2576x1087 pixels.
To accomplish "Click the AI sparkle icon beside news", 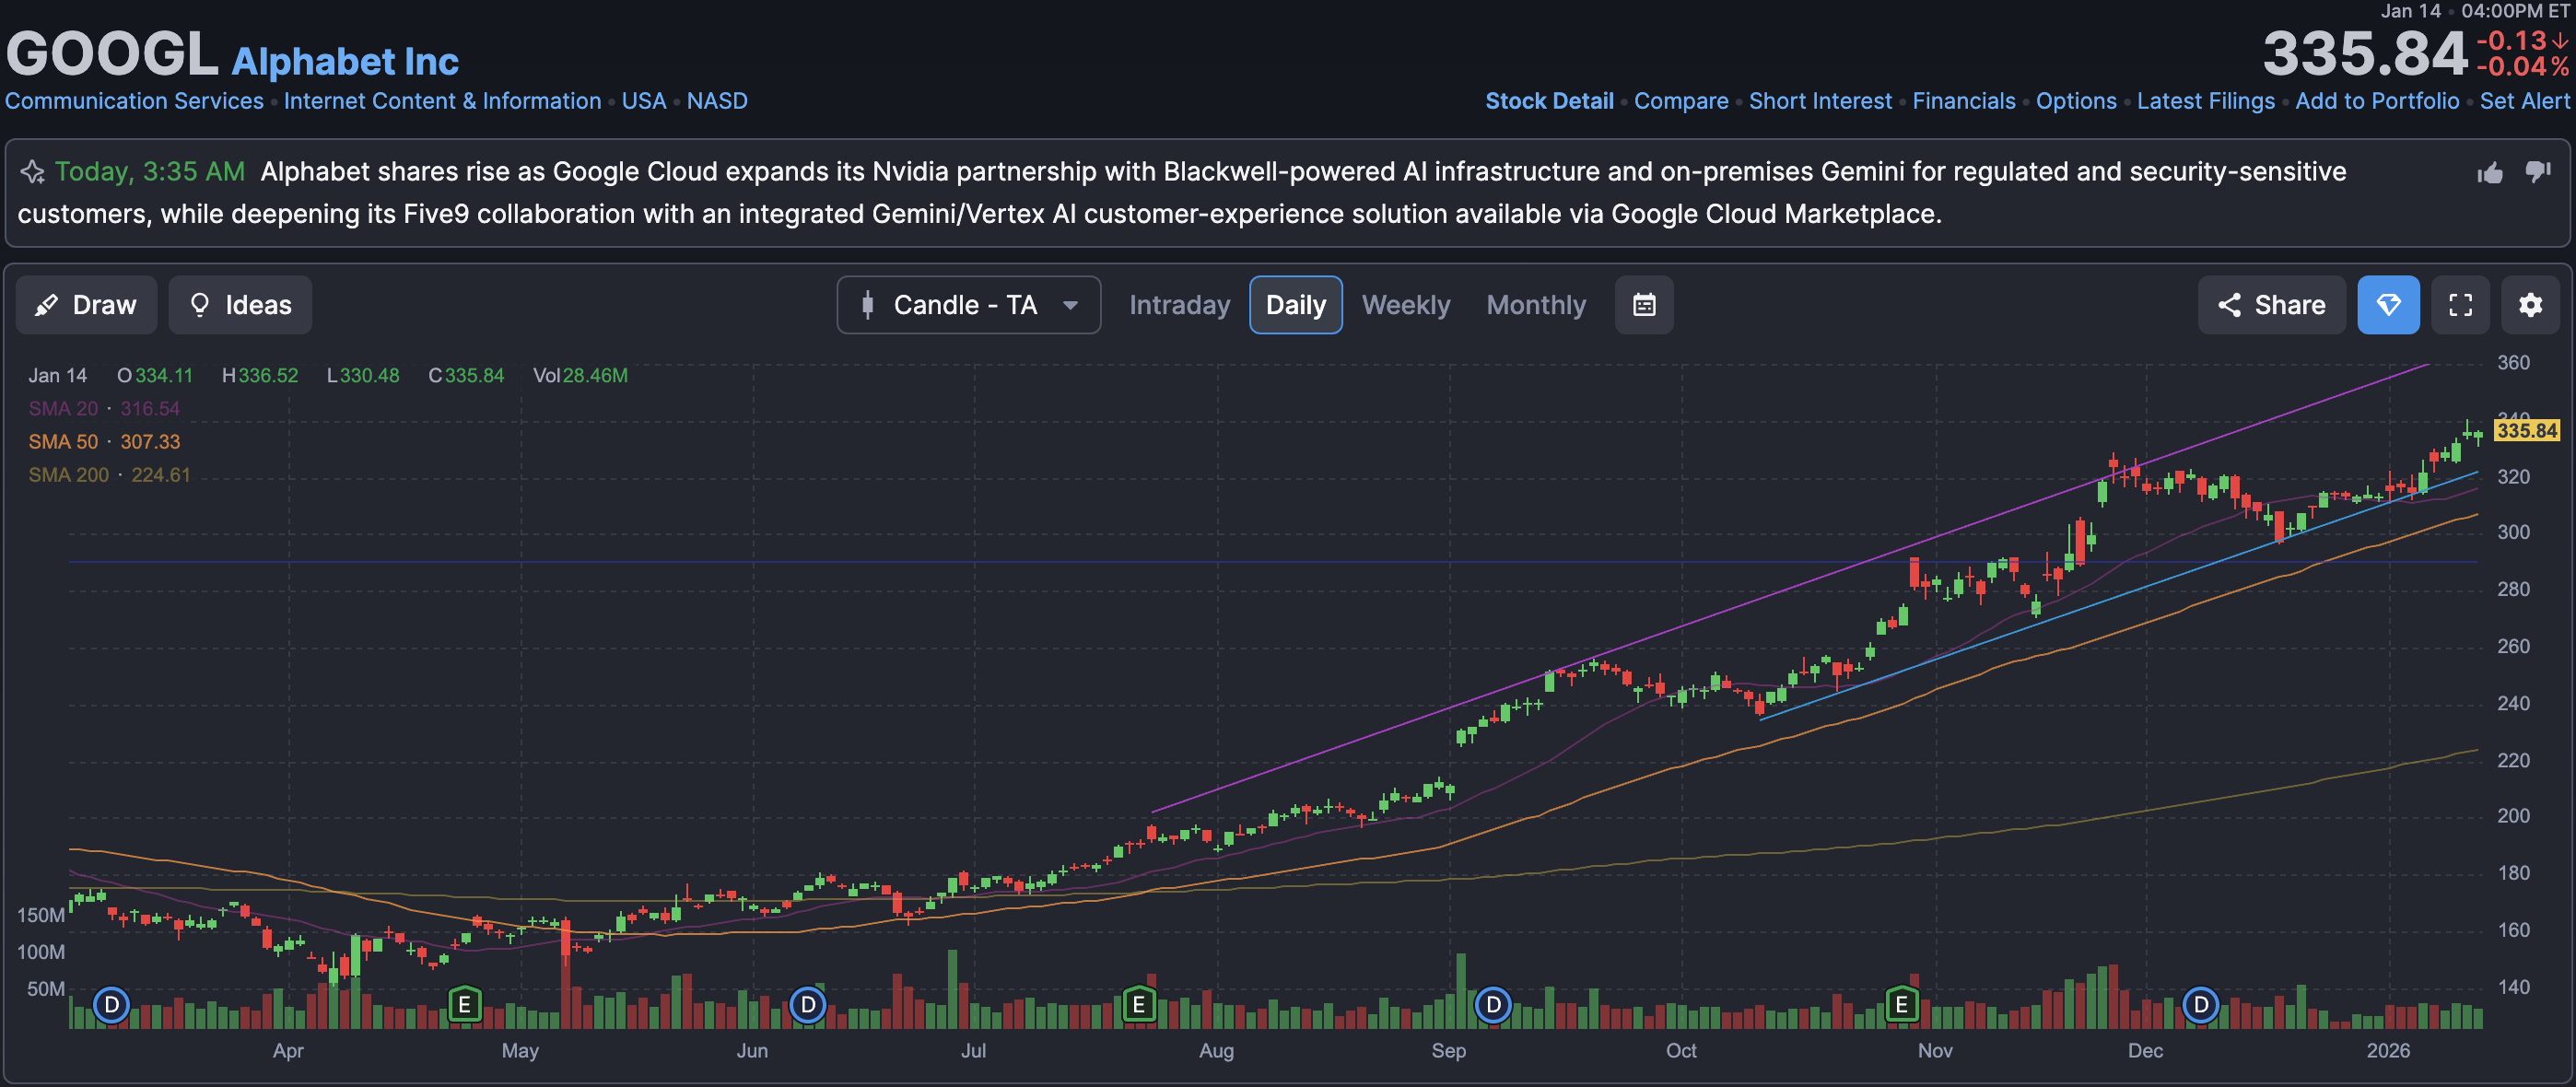I will (x=32, y=172).
